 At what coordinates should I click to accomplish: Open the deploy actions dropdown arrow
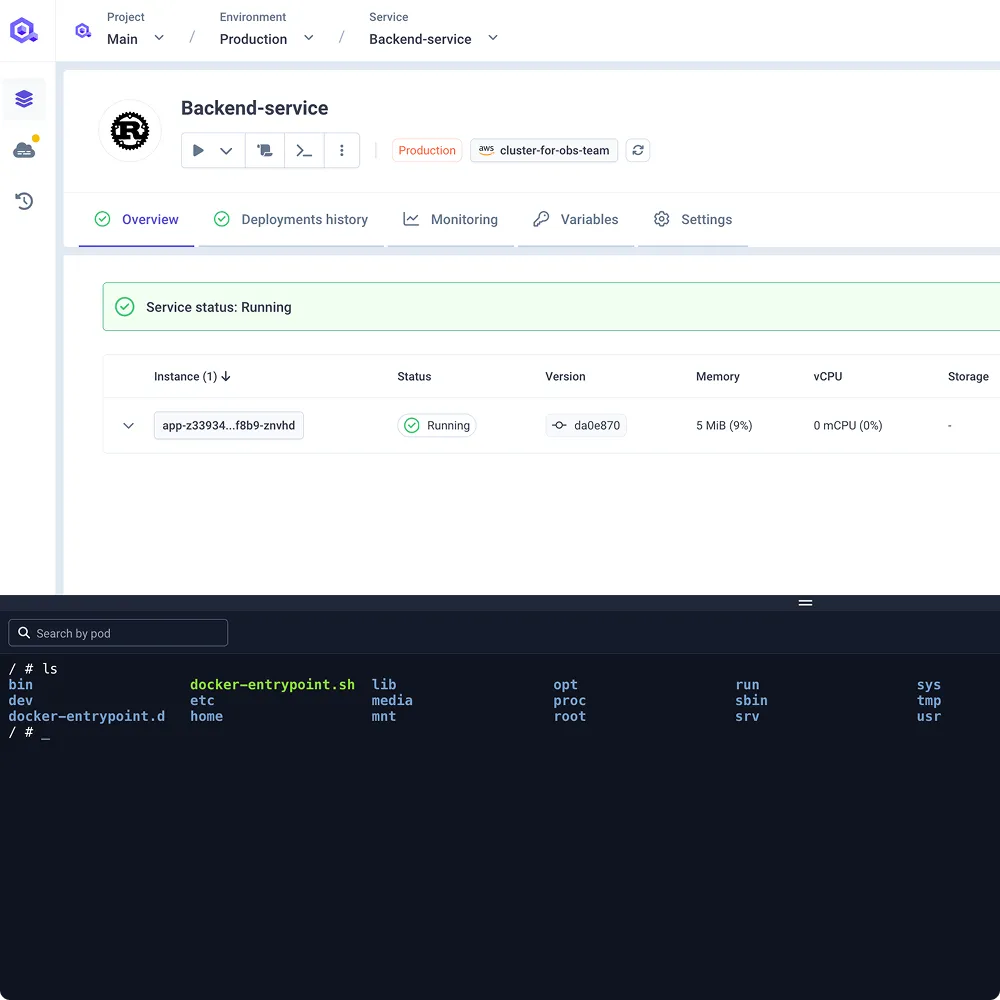tap(226, 151)
